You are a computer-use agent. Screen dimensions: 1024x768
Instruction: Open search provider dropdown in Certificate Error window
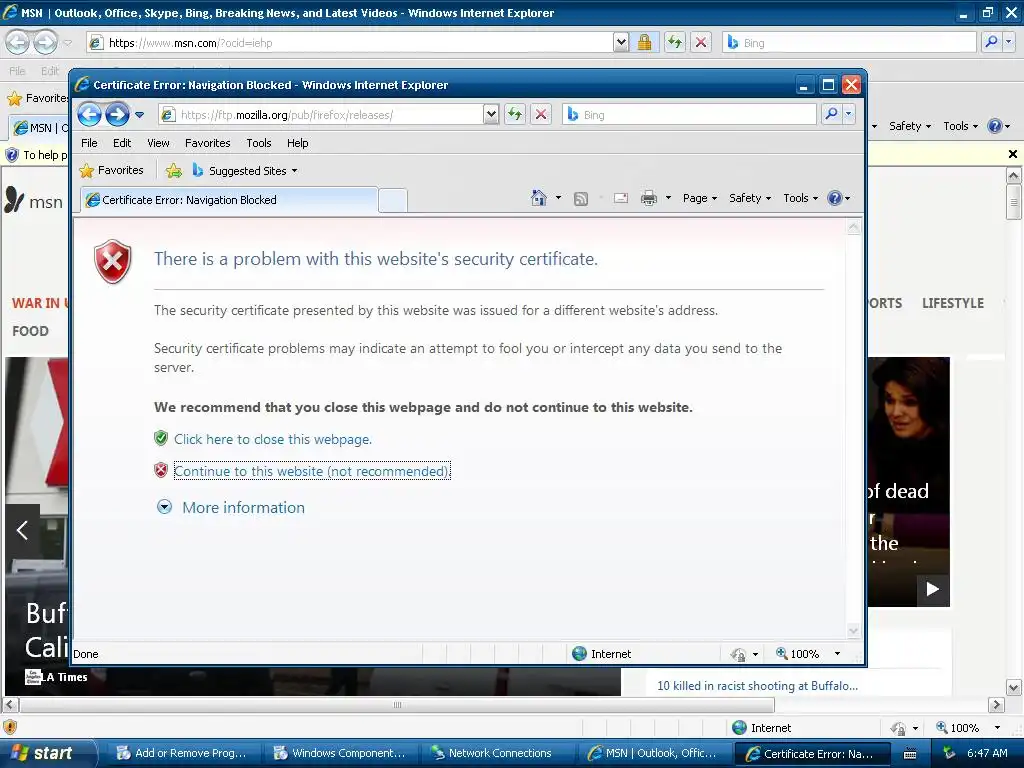coord(848,115)
